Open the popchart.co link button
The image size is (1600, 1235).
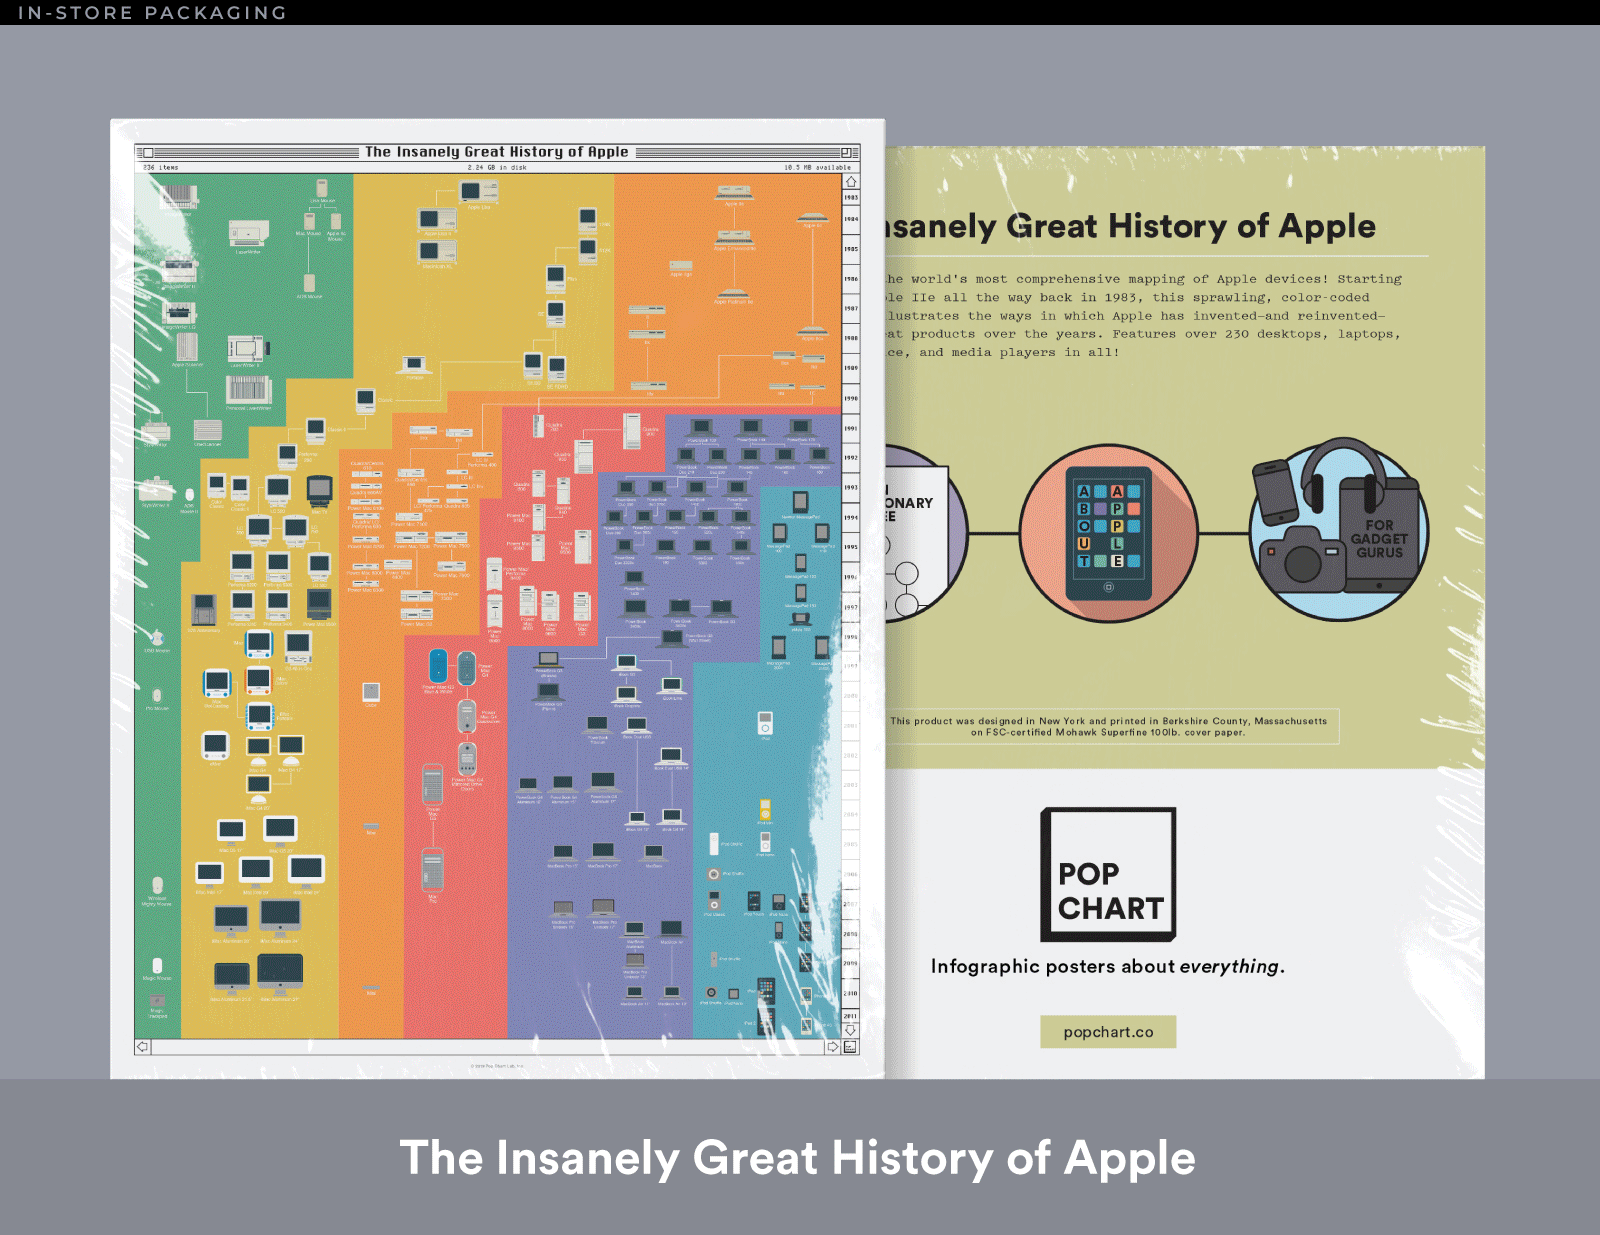coord(1108,1032)
